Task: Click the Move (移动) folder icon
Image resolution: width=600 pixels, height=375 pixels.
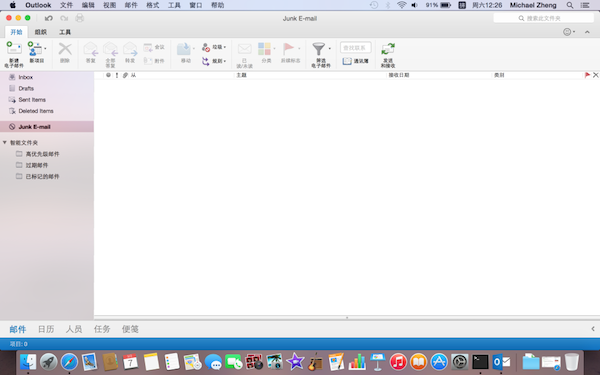Action: pos(184,49)
